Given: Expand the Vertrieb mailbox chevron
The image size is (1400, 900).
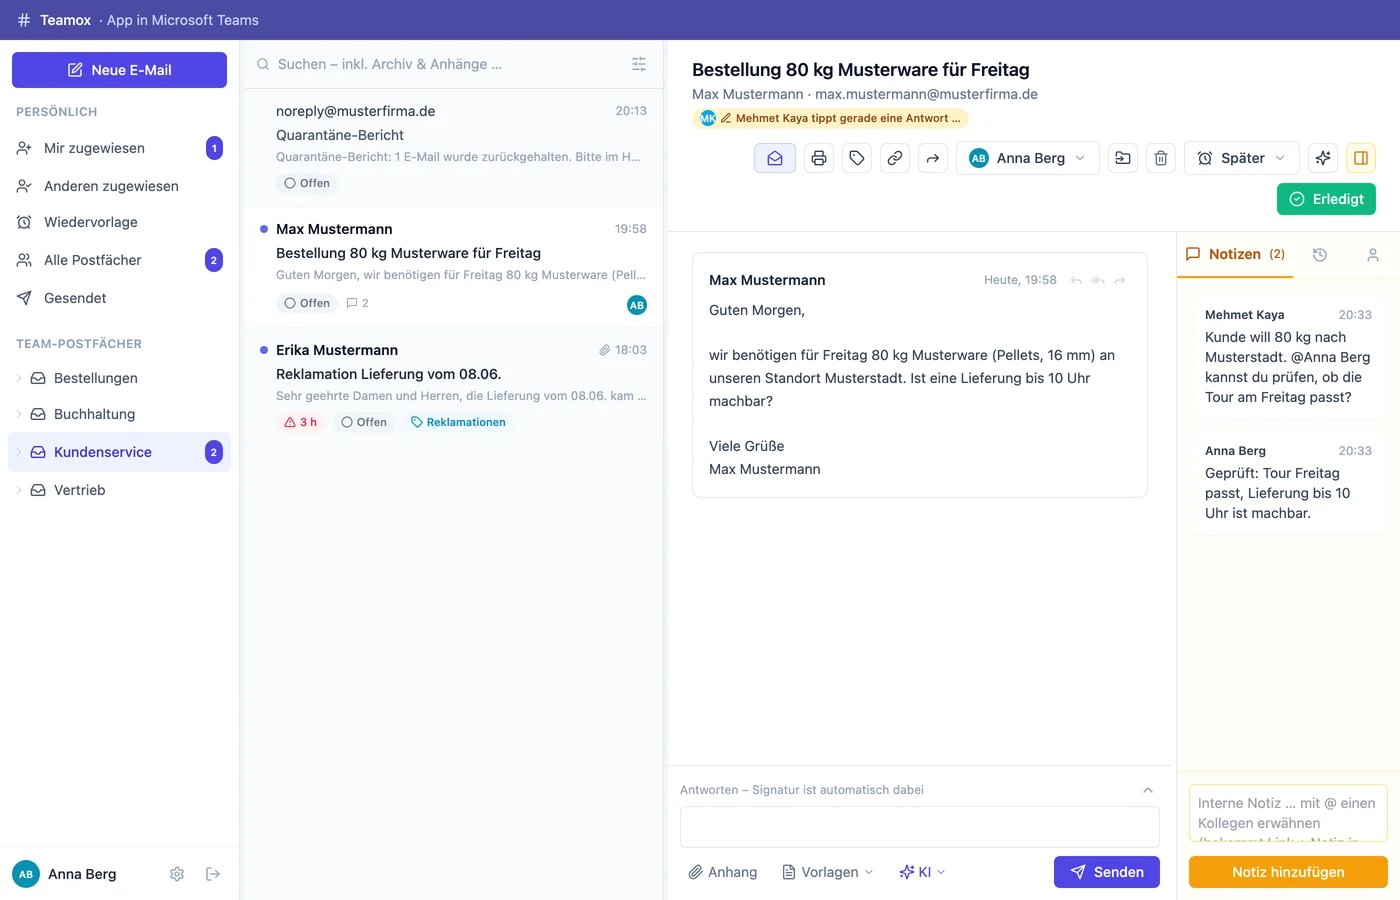Looking at the screenshot, I should click(19, 490).
